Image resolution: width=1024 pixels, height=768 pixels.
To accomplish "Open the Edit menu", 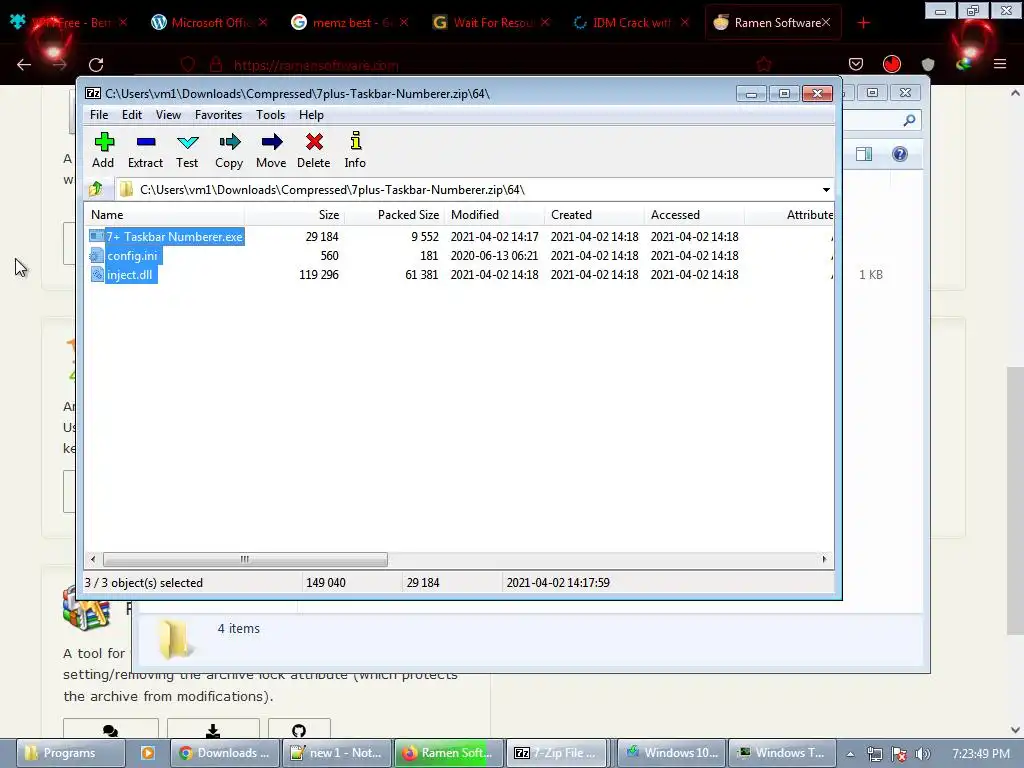I will pyautogui.click(x=132, y=115).
